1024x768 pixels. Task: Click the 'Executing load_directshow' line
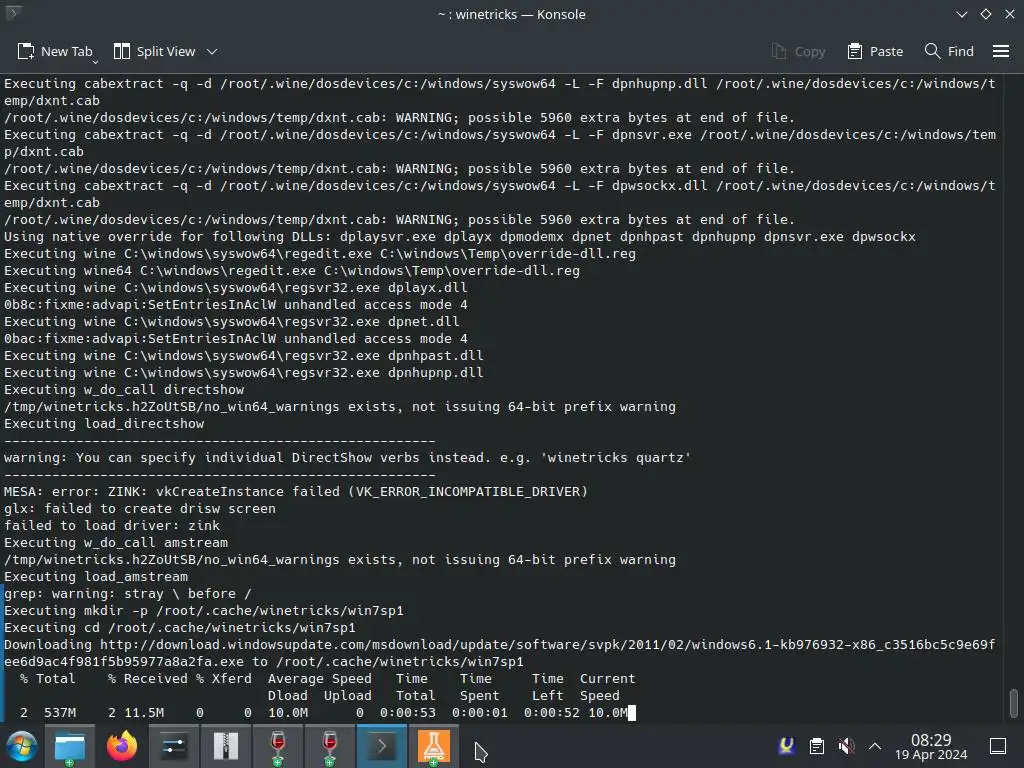tap(104, 424)
